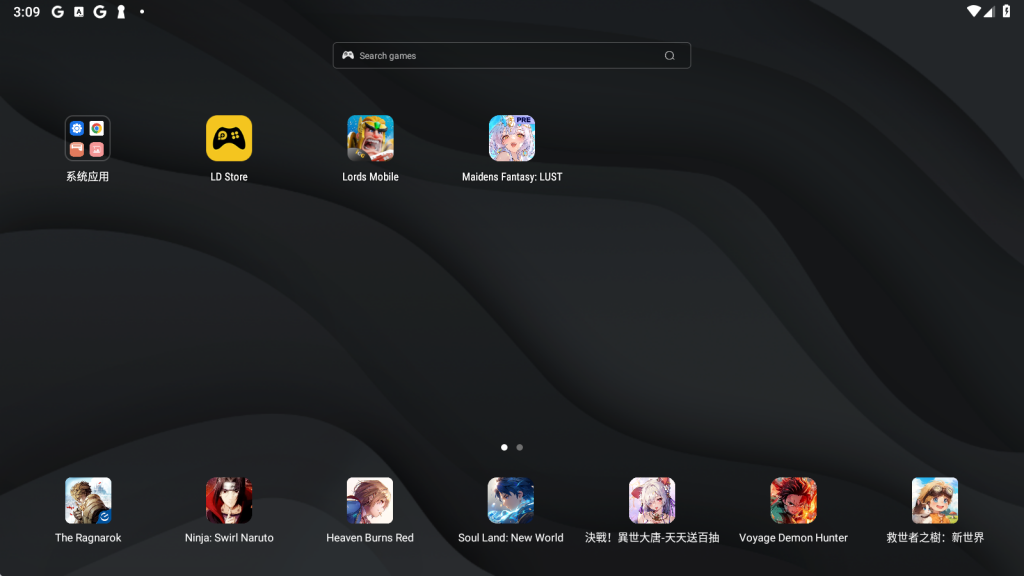Select the first home screen page dot
The image size is (1024, 576).
[504, 447]
